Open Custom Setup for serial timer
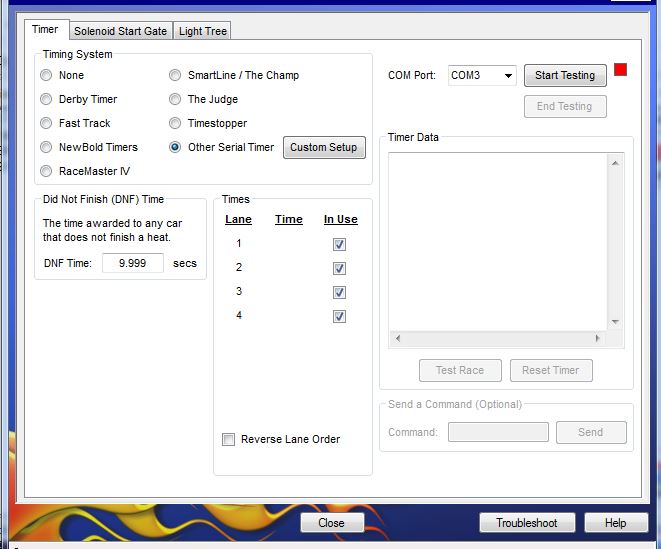661x549 pixels. click(x=323, y=147)
